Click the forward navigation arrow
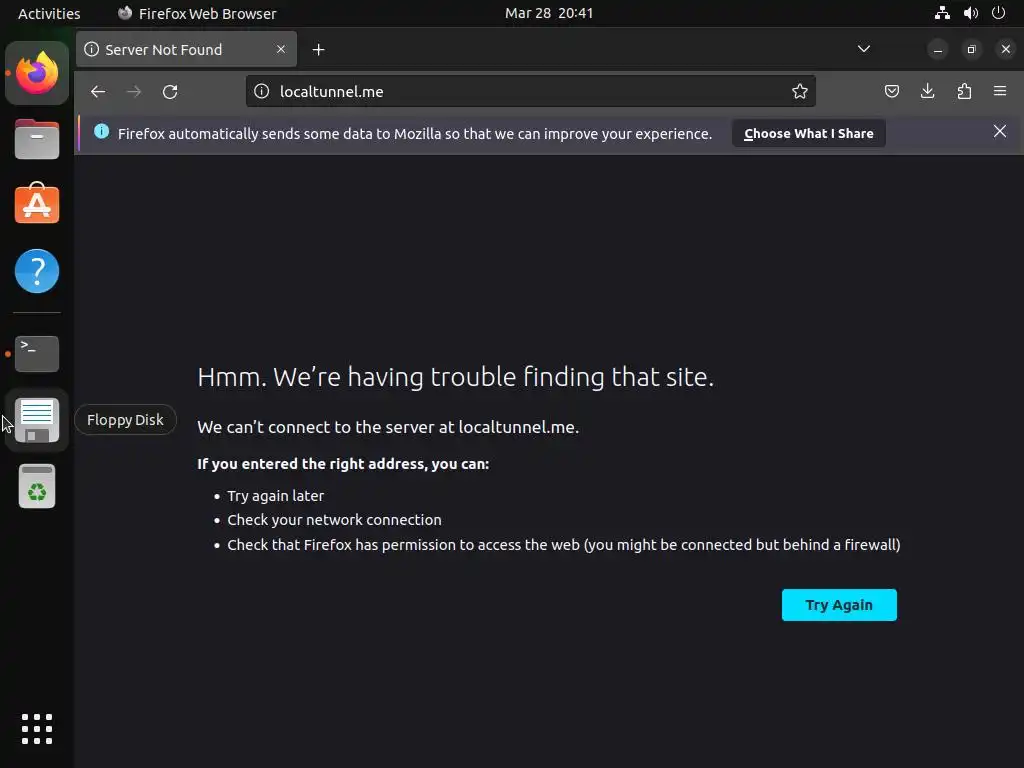The image size is (1024, 768). click(134, 91)
